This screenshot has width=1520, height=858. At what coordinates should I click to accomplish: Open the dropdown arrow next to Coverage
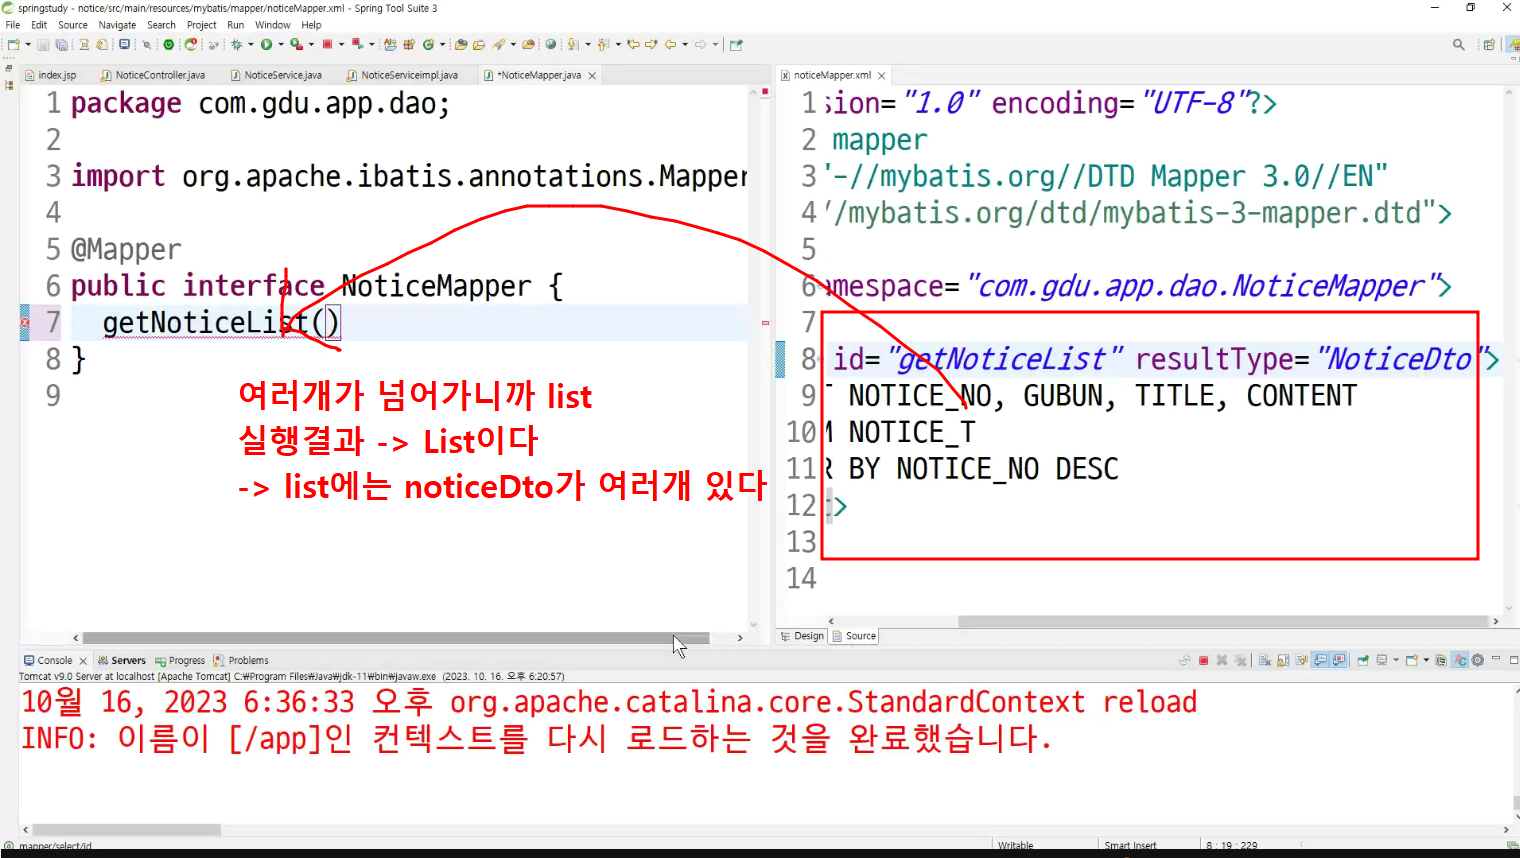(x=311, y=45)
